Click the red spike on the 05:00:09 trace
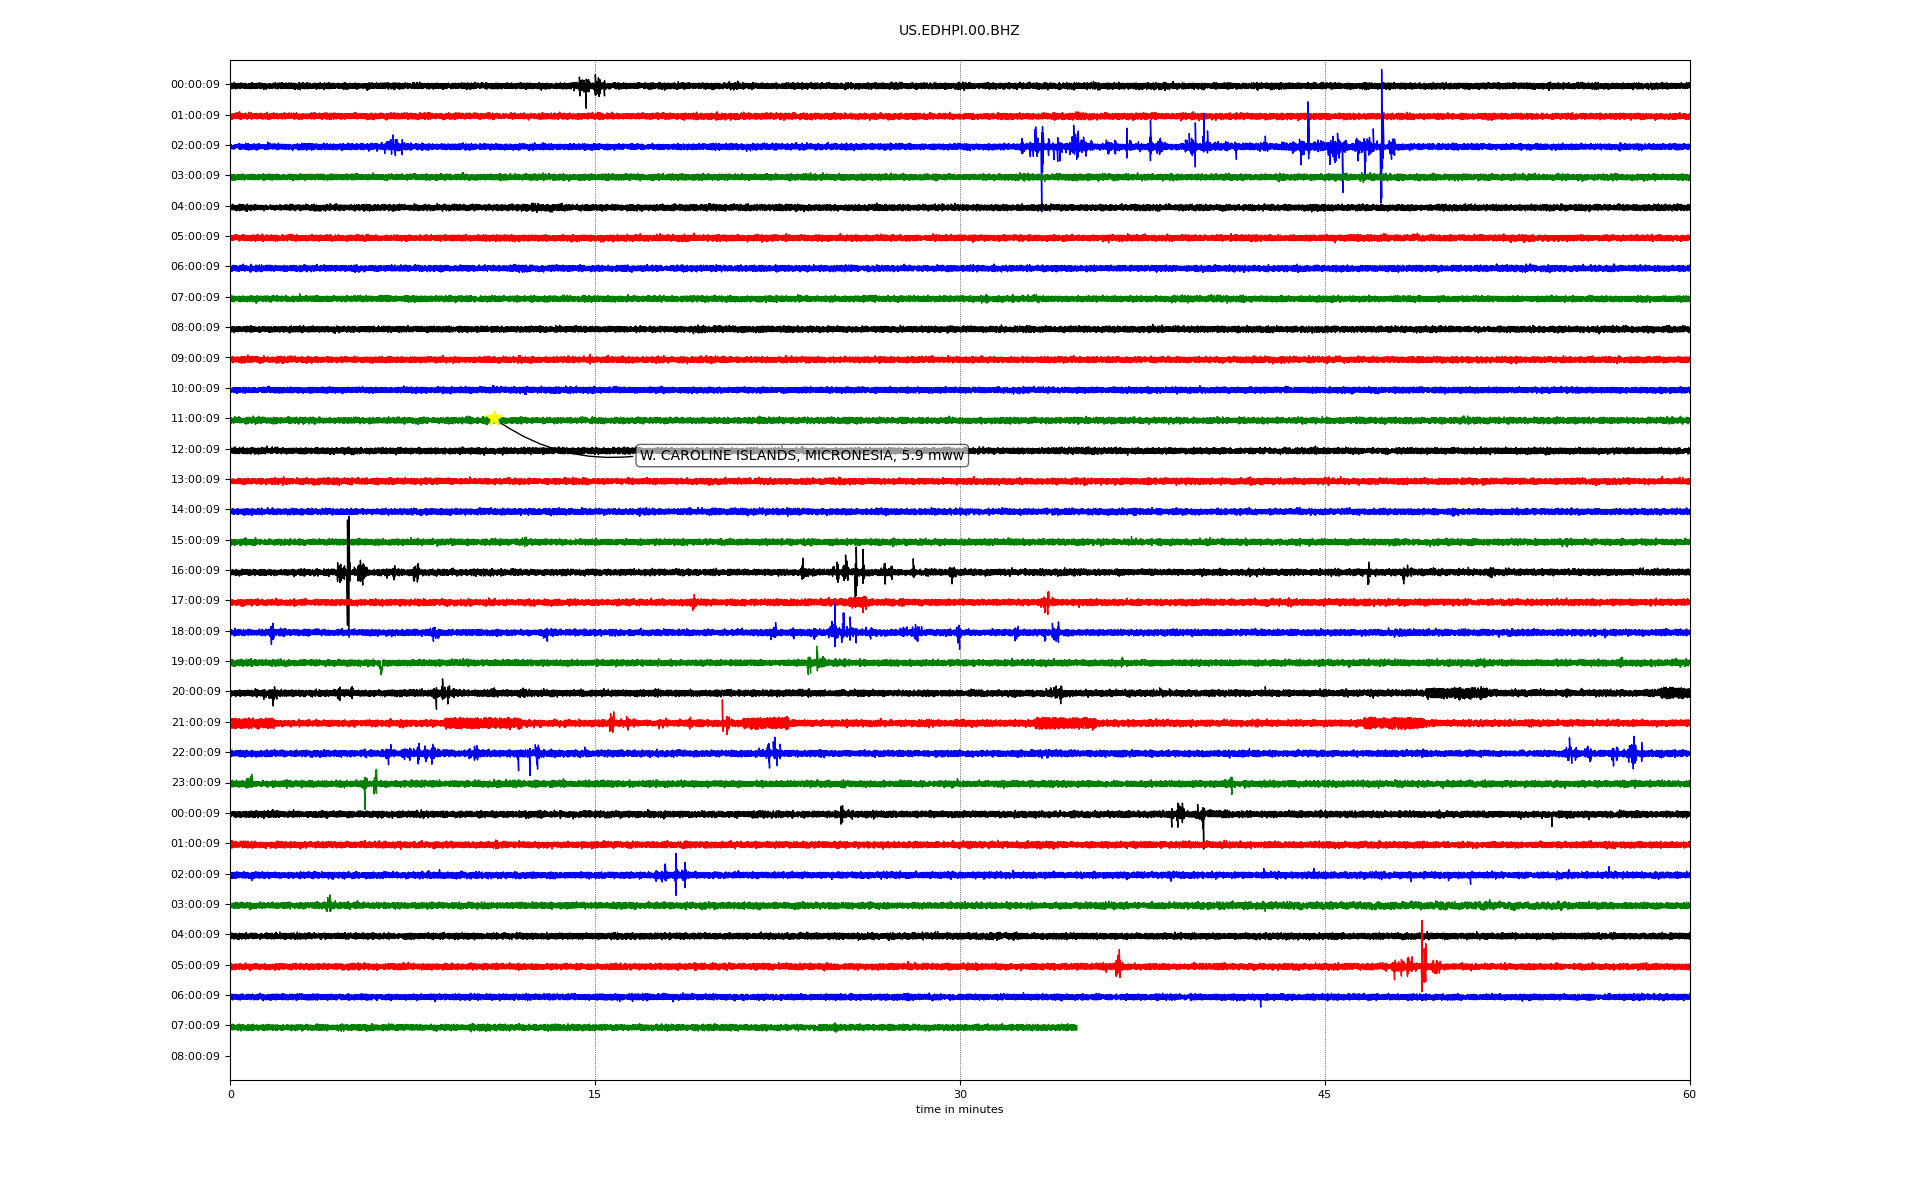Screen dimensions: 1920x1200 click(1422, 955)
